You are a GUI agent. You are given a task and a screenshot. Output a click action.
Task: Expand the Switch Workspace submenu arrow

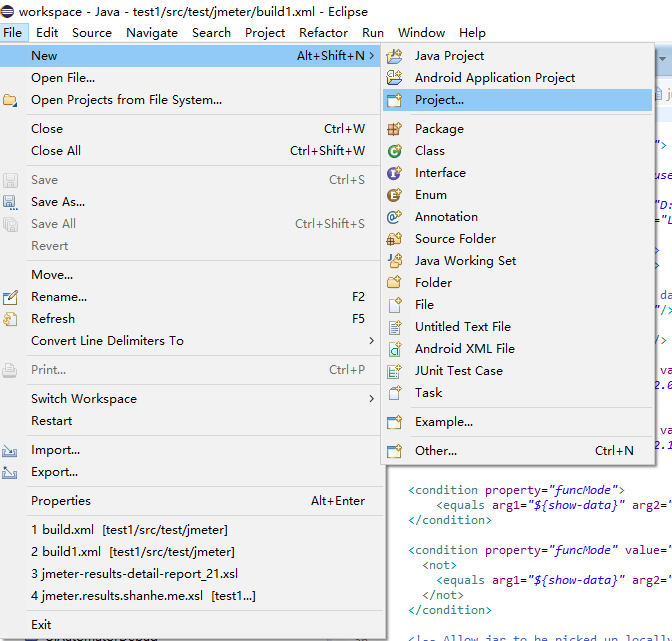pyautogui.click(x=371, y=398)
